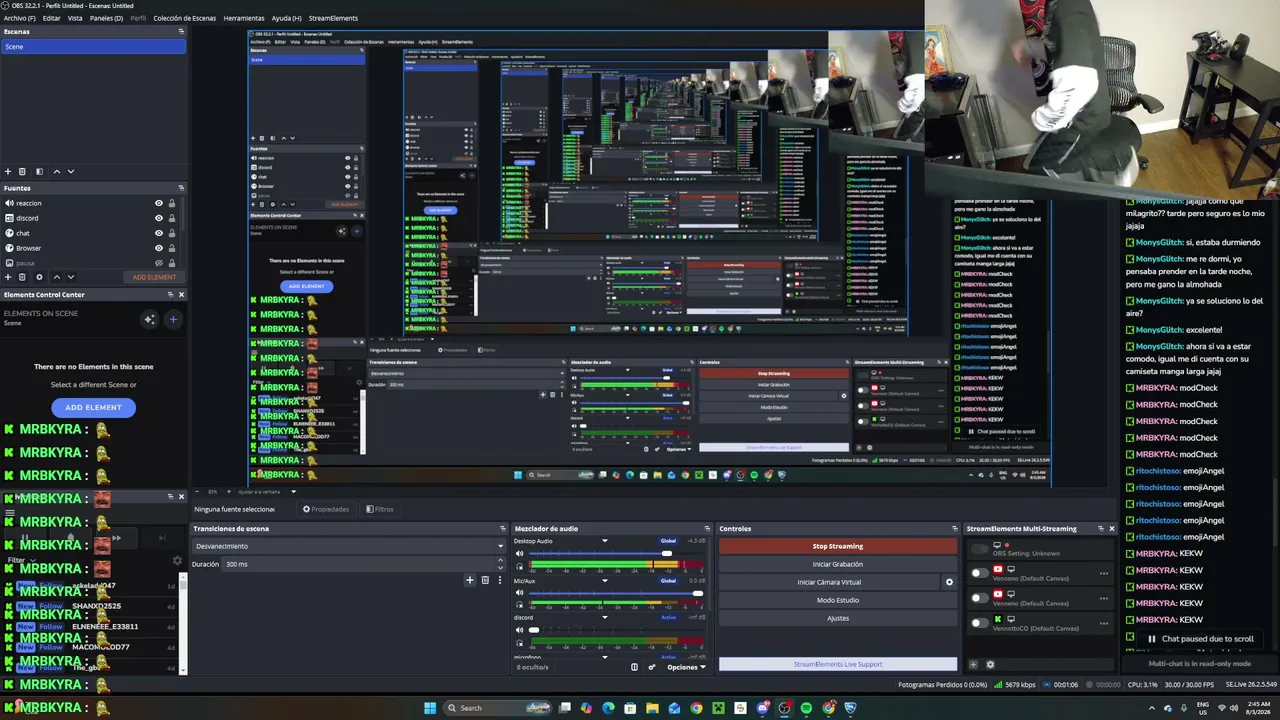Add a scene transition with the plus icon

point(470,580)
